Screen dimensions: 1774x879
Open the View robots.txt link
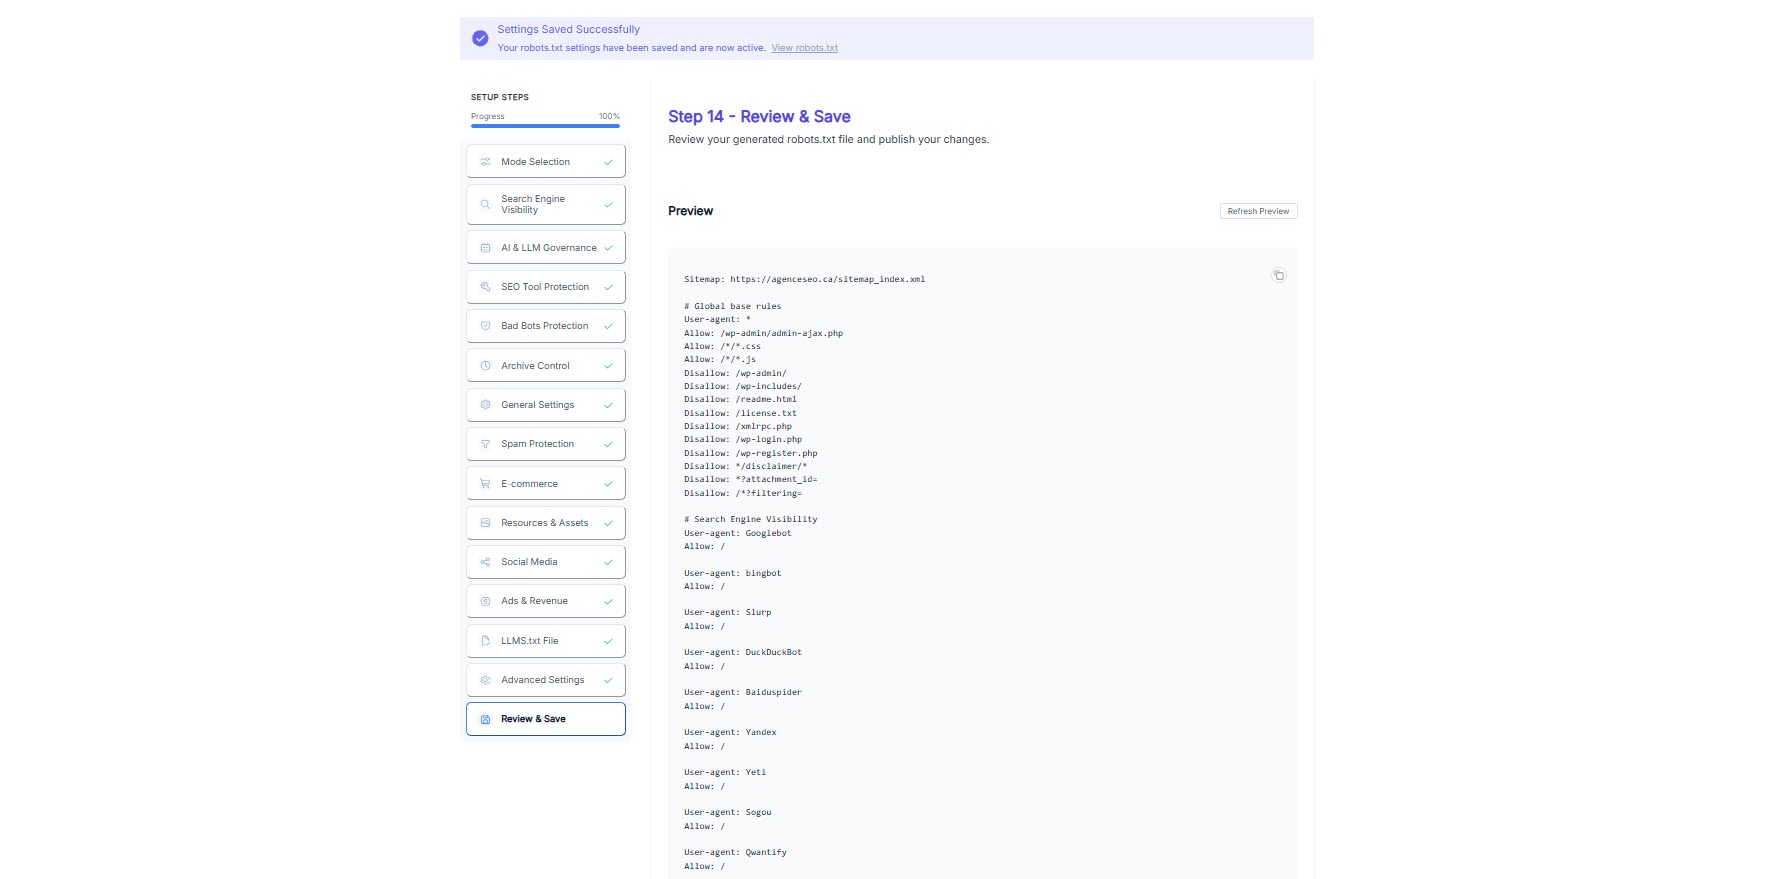(x=804, y=48)
